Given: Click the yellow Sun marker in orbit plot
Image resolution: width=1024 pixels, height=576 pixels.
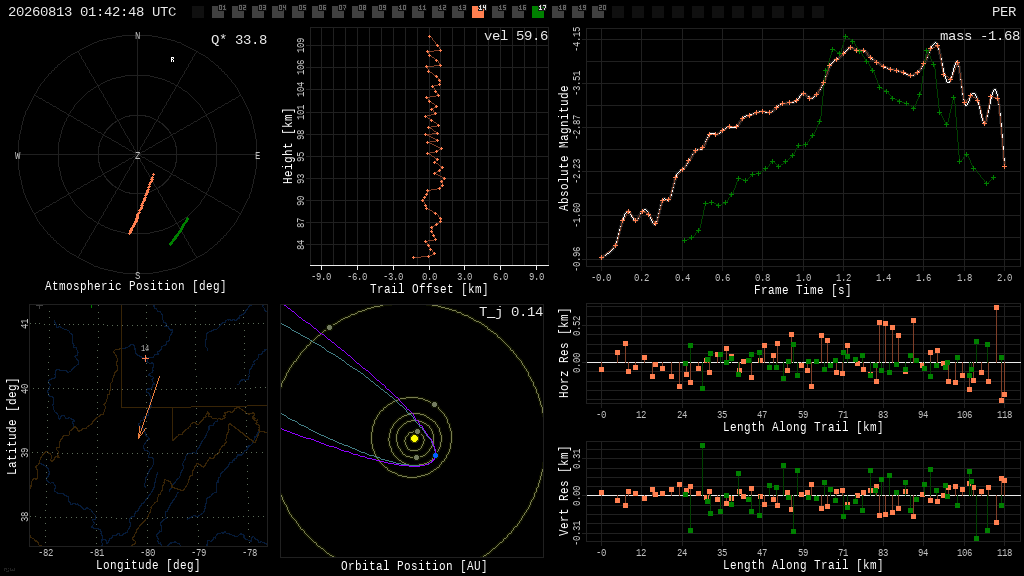Looking at the screenshot, I should (x=414, y=438).
